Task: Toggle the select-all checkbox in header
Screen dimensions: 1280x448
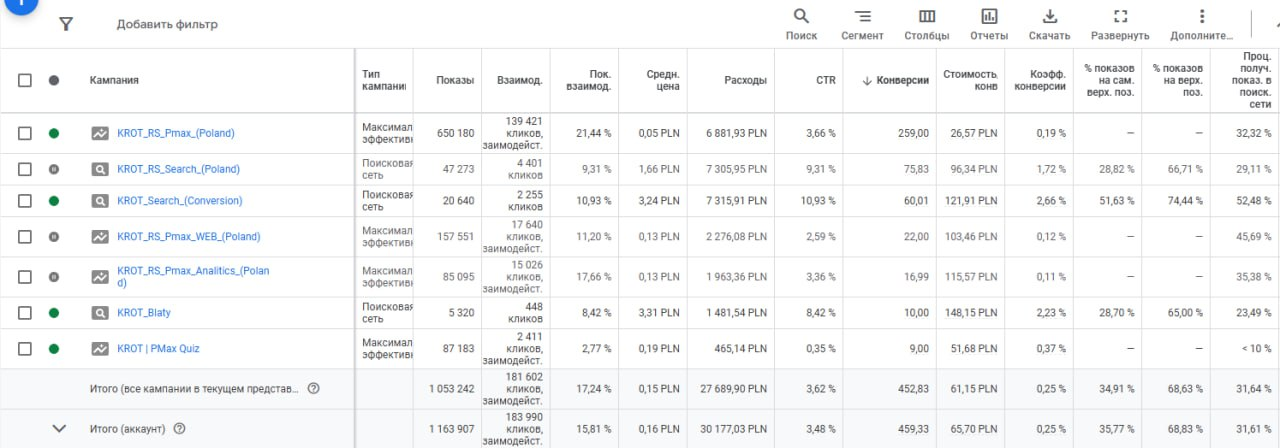Action: point(25,80)
